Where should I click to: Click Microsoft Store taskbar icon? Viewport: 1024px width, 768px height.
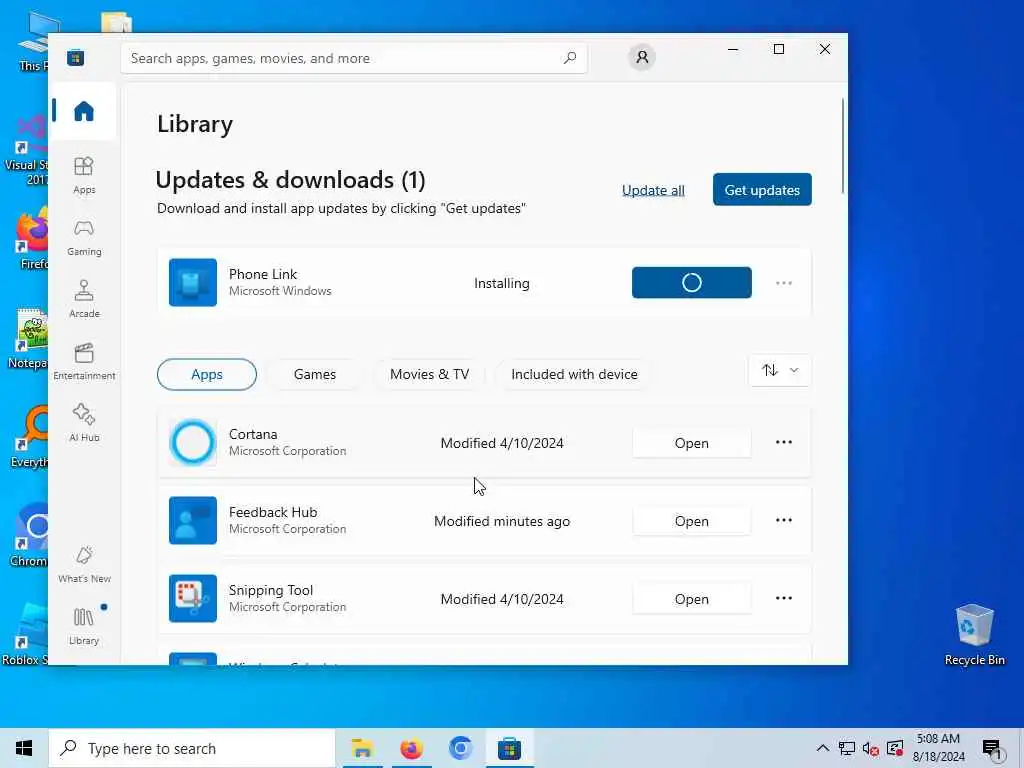[x=509, y=748]
